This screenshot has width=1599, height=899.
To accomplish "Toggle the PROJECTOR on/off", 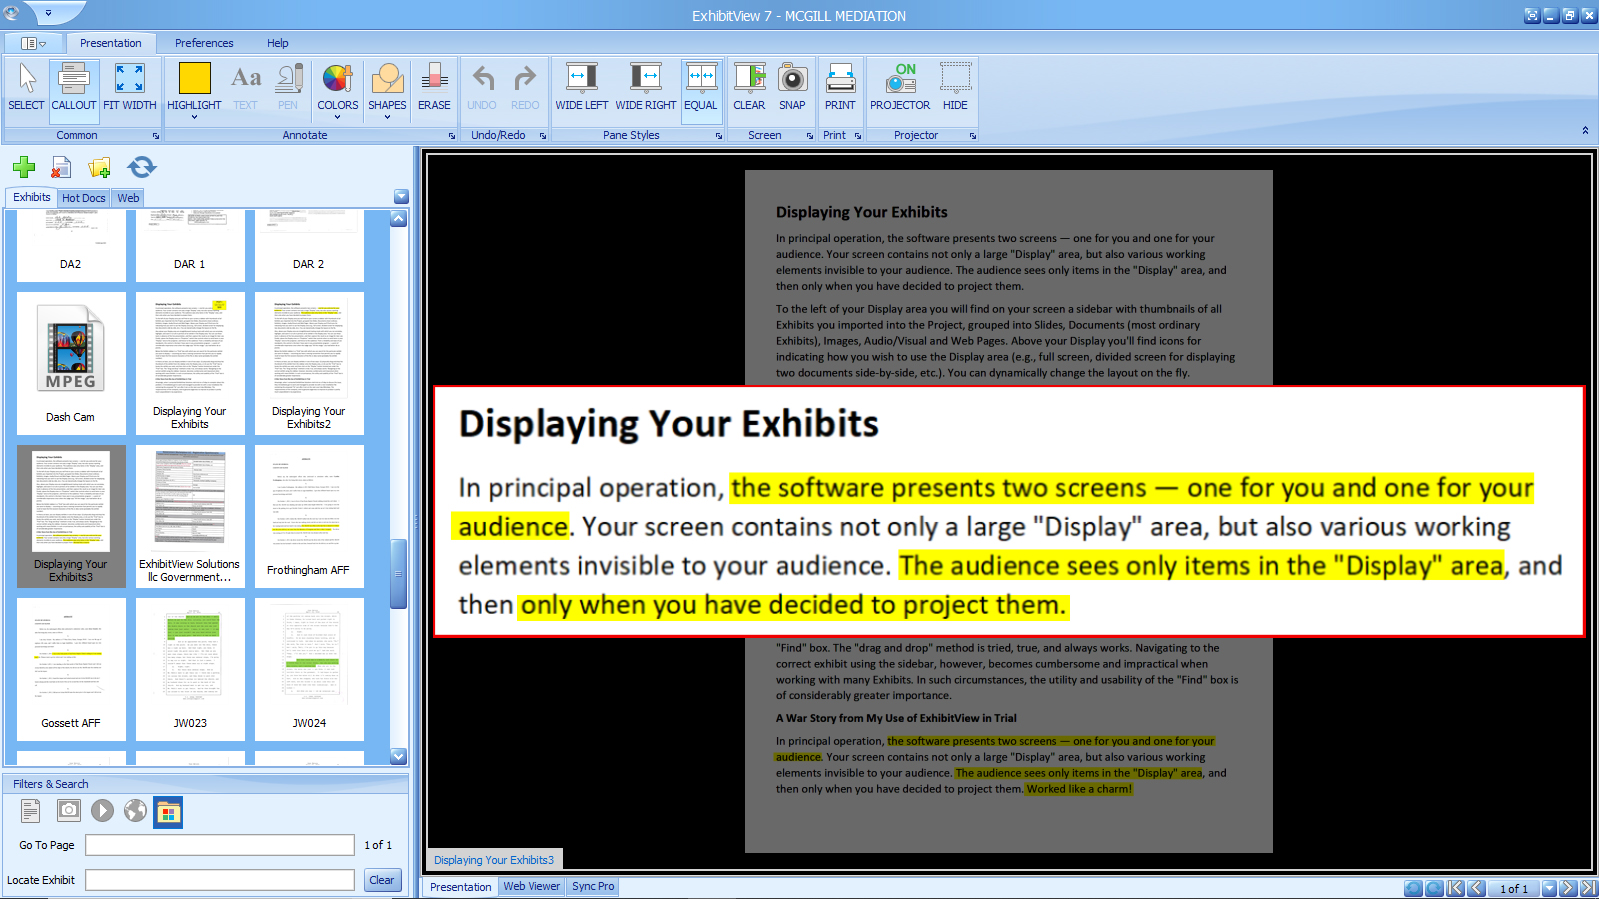I will point(900,87).
